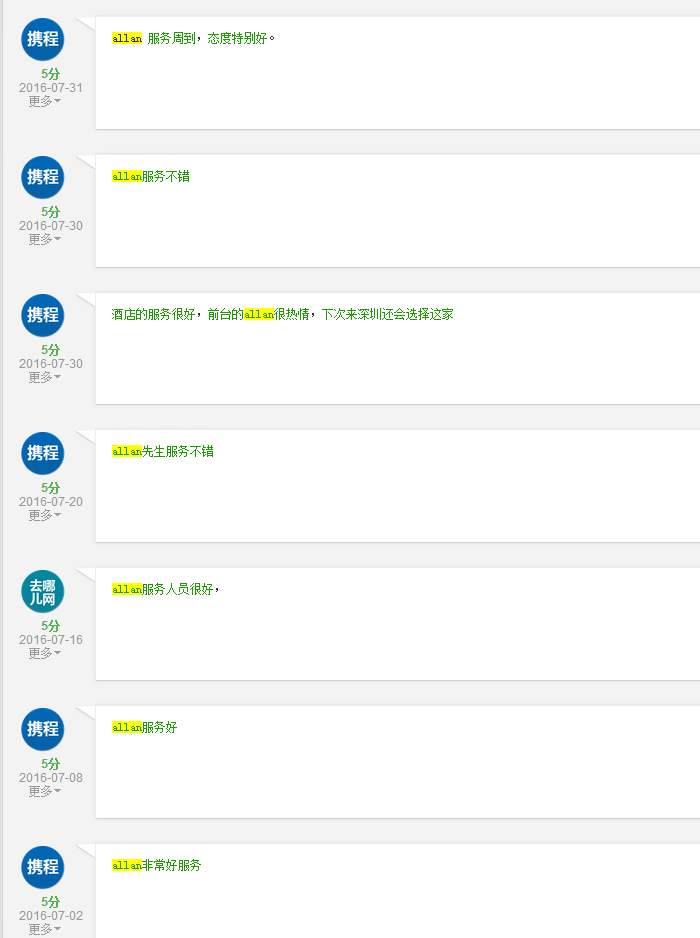The image size is (700, 938).
Task: Click the Ctrip logo beside the 2016-07-20 review
Action: coord(43,453)
